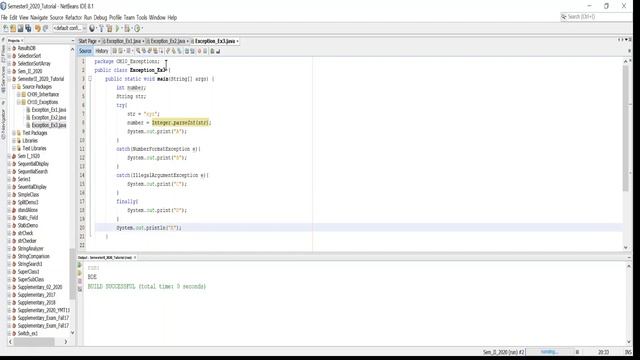Close the Exception_Ex3.java editor tab

pyautogui.click(x=238, y=41)
